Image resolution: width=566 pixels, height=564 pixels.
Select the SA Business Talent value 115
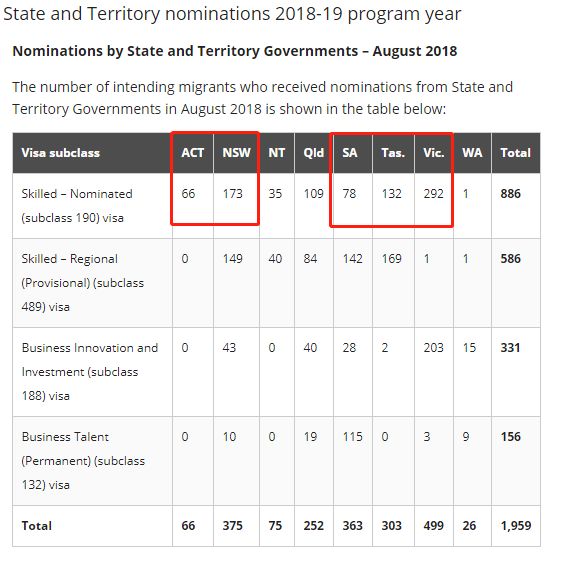352,437
